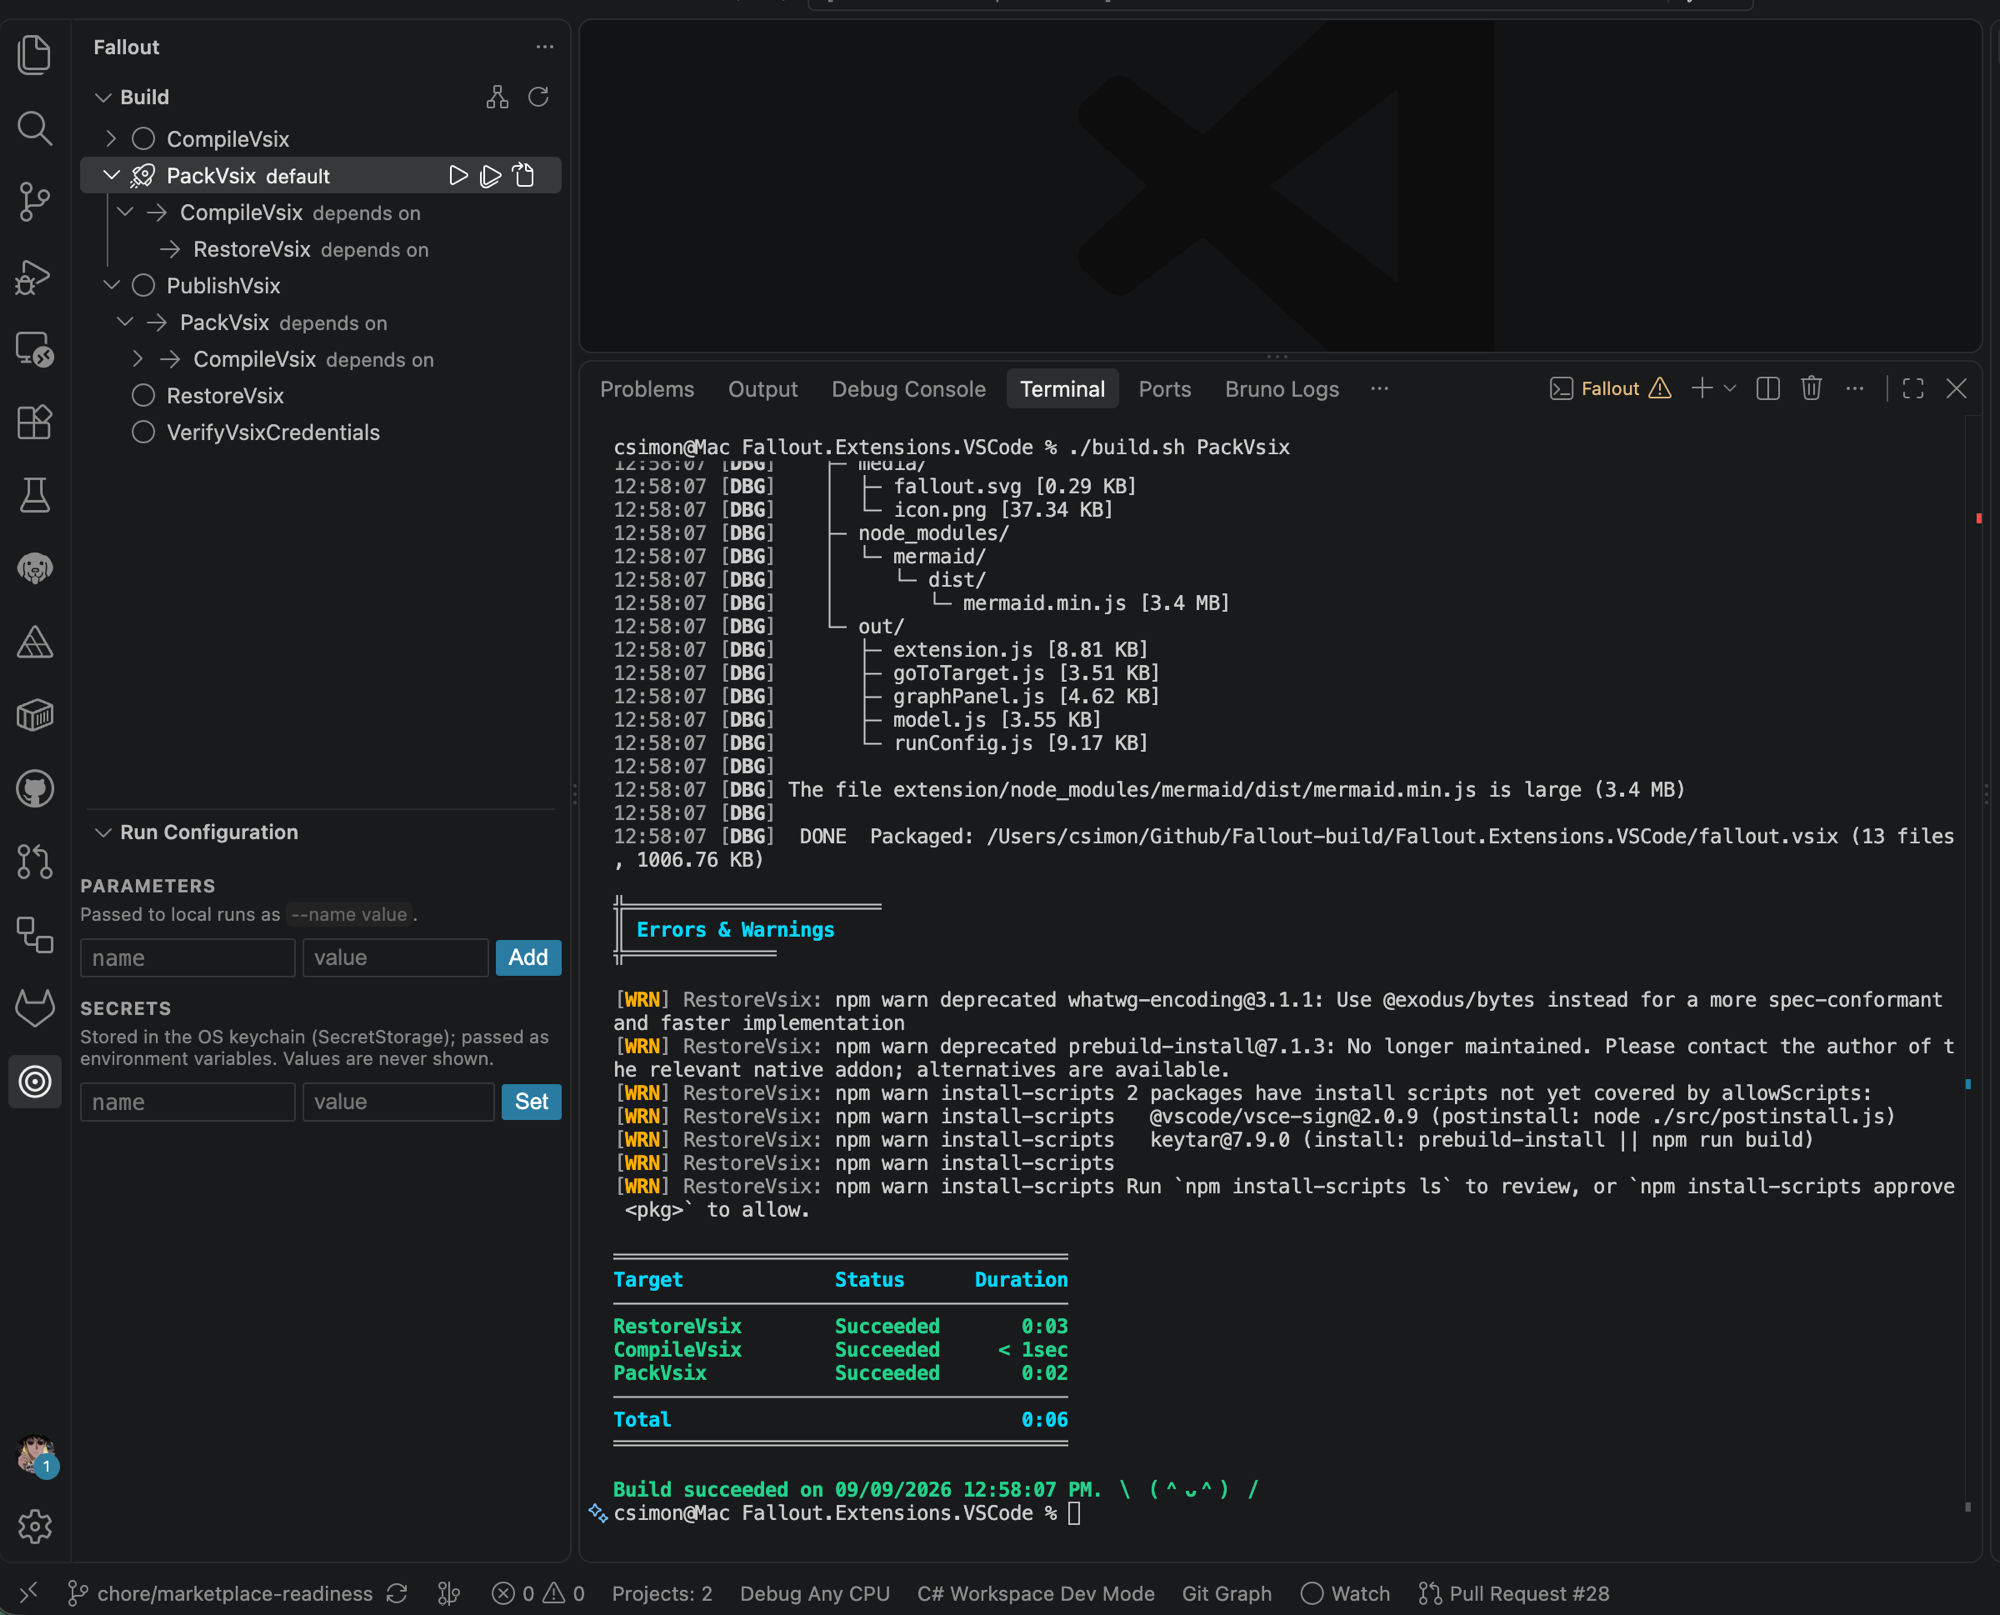Open the Extensions view
The width and height of the screenshot is (2000, 1615).
click(35, 422)
